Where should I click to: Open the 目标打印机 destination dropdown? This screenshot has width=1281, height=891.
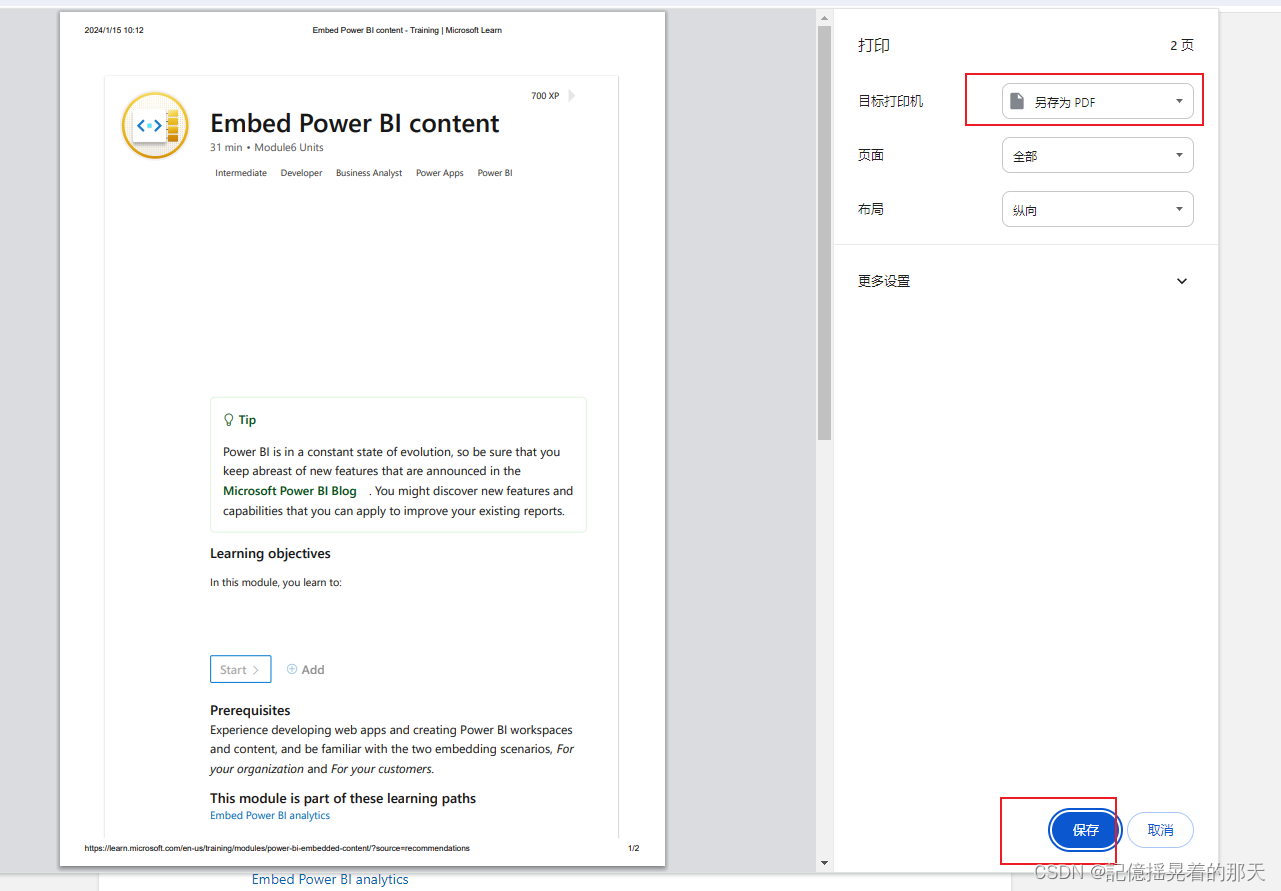[1097, 101]
